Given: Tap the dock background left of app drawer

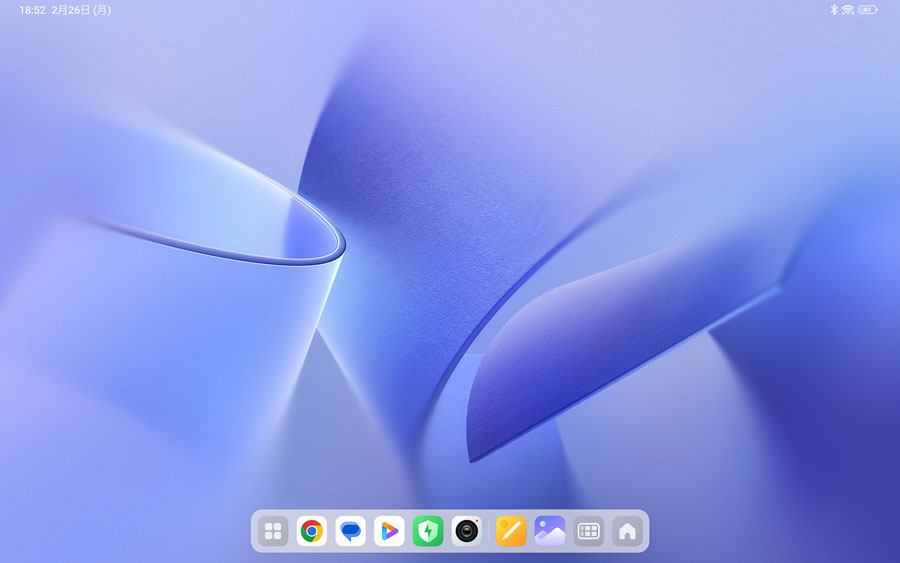Looking at the screenshot, I should click(x=255, y=531).
